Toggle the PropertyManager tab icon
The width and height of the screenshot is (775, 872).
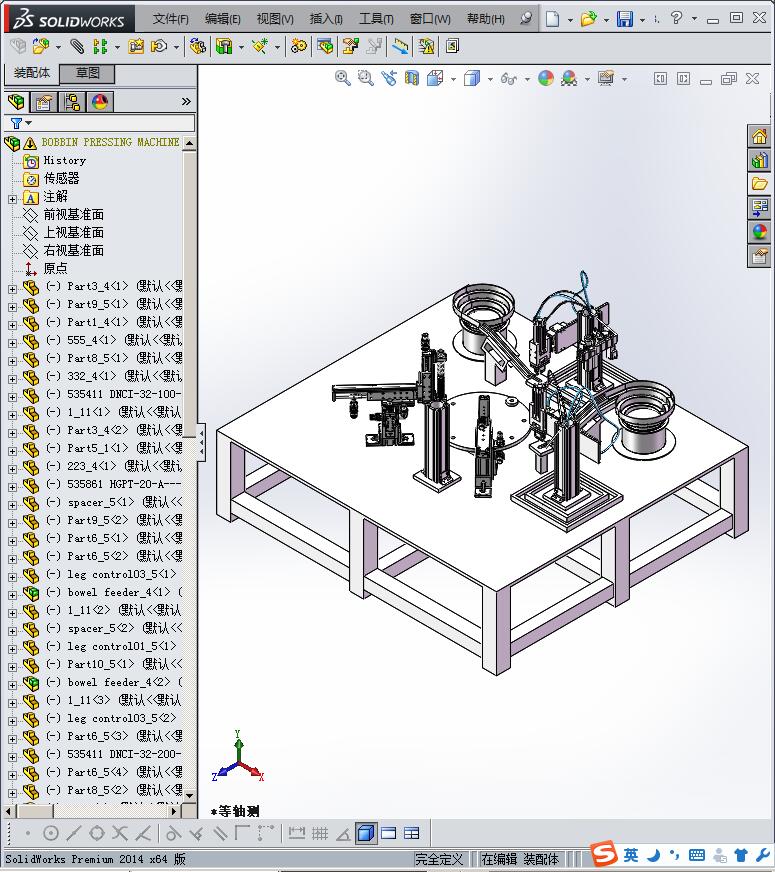(43, 102)
